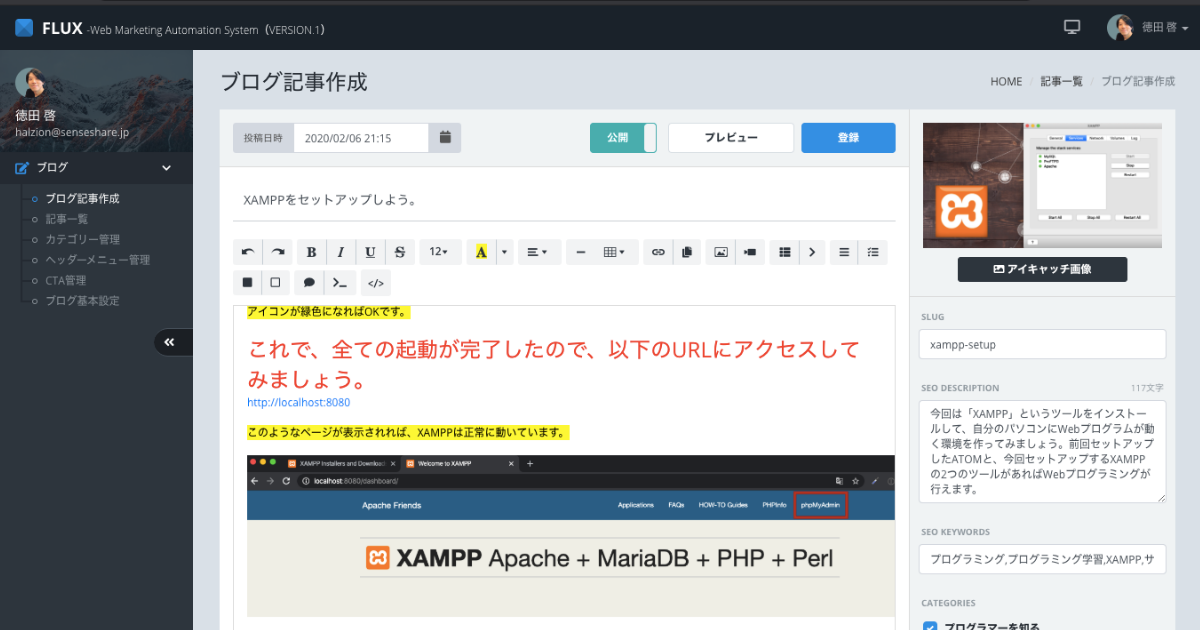Redo the last edit in the editor
Screen dimensions: 1200x630
pos(278,252)
